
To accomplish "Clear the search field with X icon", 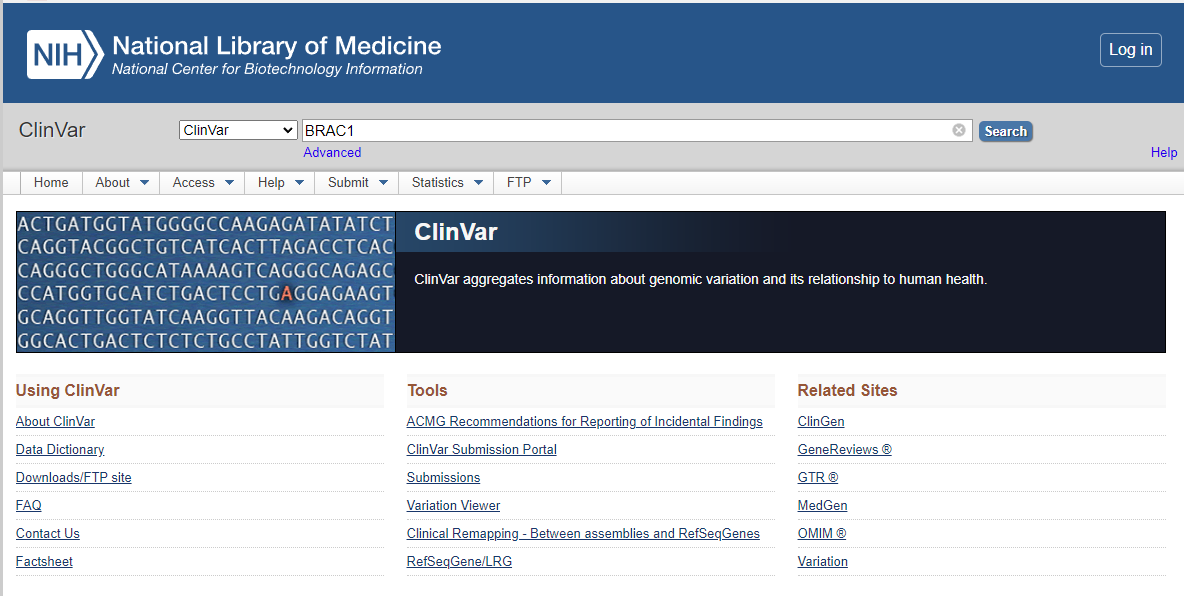I will coord(959,130).
